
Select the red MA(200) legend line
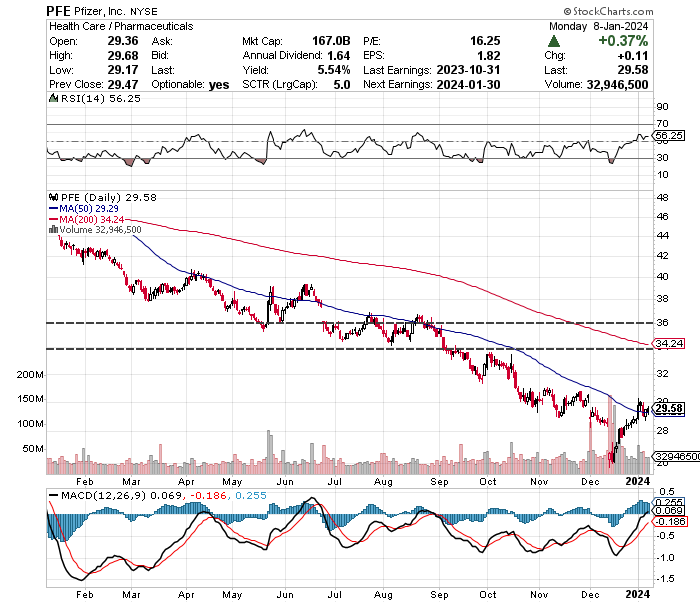tap(52, 219)
